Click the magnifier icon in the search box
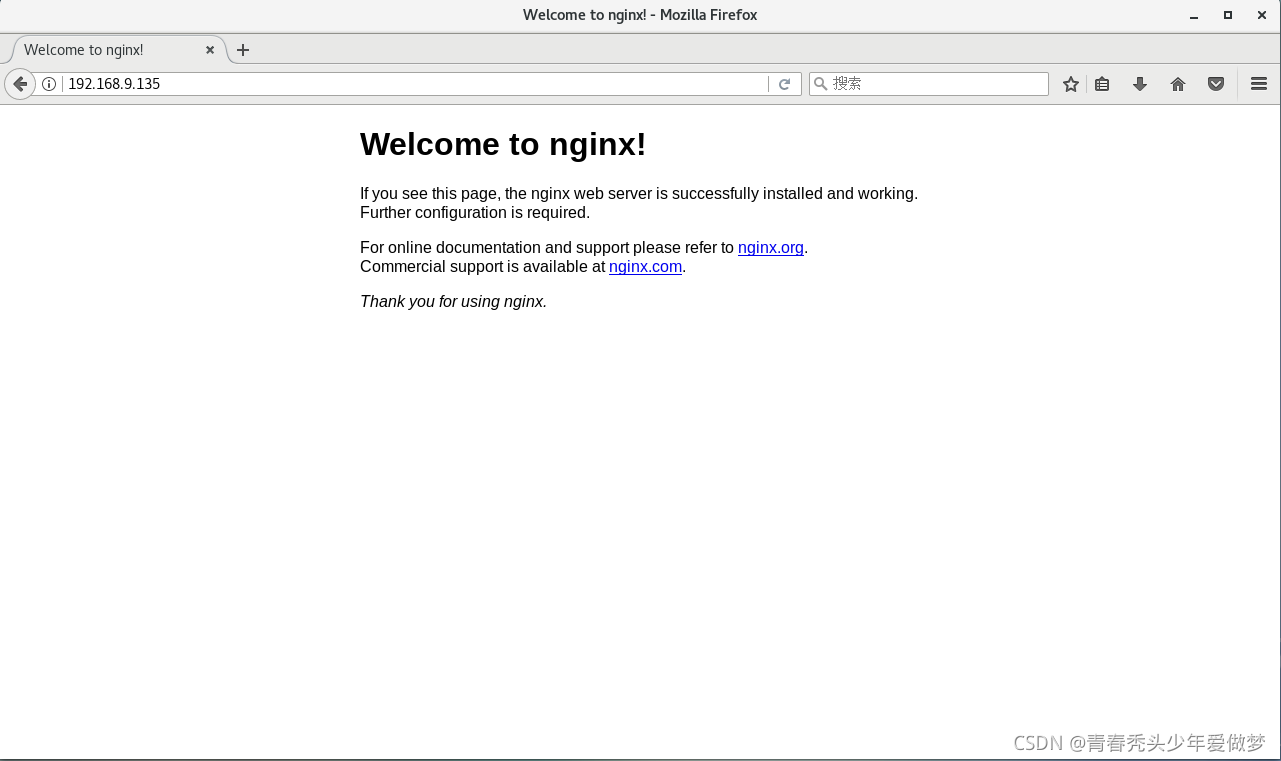 click(x=820, y=84)
